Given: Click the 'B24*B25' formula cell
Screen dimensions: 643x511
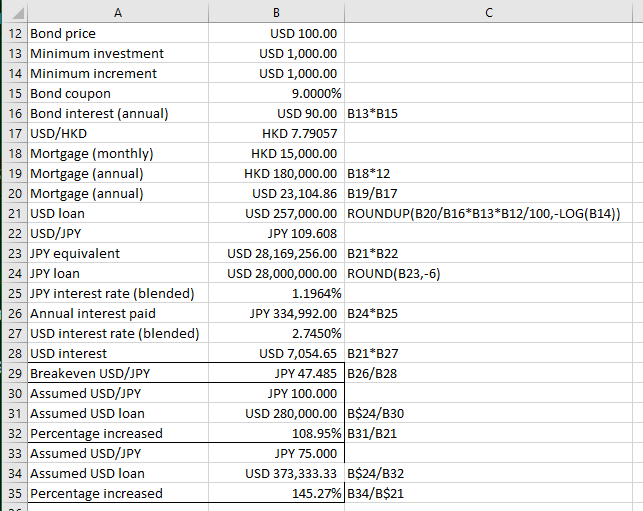Looking at the screenshot, I should (x=488, y=313).
